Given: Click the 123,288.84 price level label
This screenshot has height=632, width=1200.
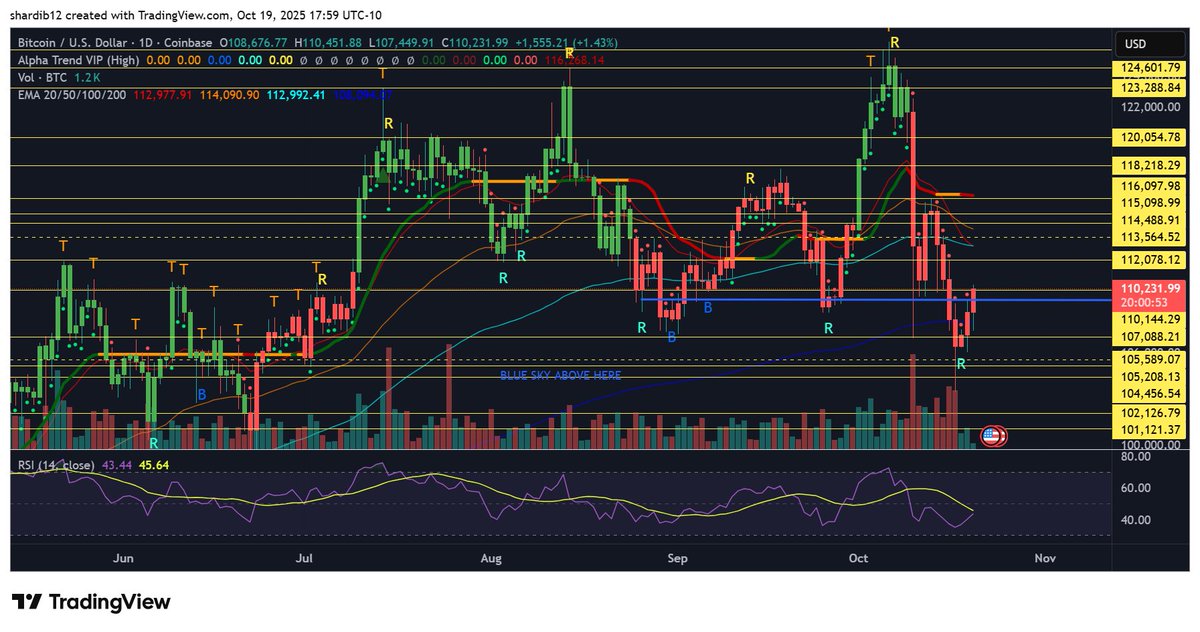Looking at the screenshot, I should tap(1151, 88).
